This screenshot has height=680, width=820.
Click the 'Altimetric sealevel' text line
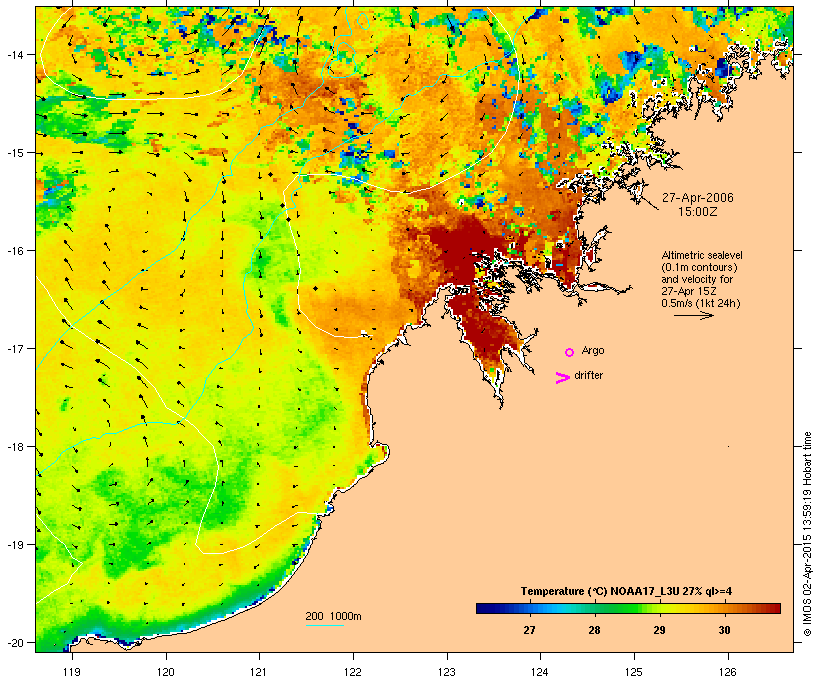pos(702,255)
